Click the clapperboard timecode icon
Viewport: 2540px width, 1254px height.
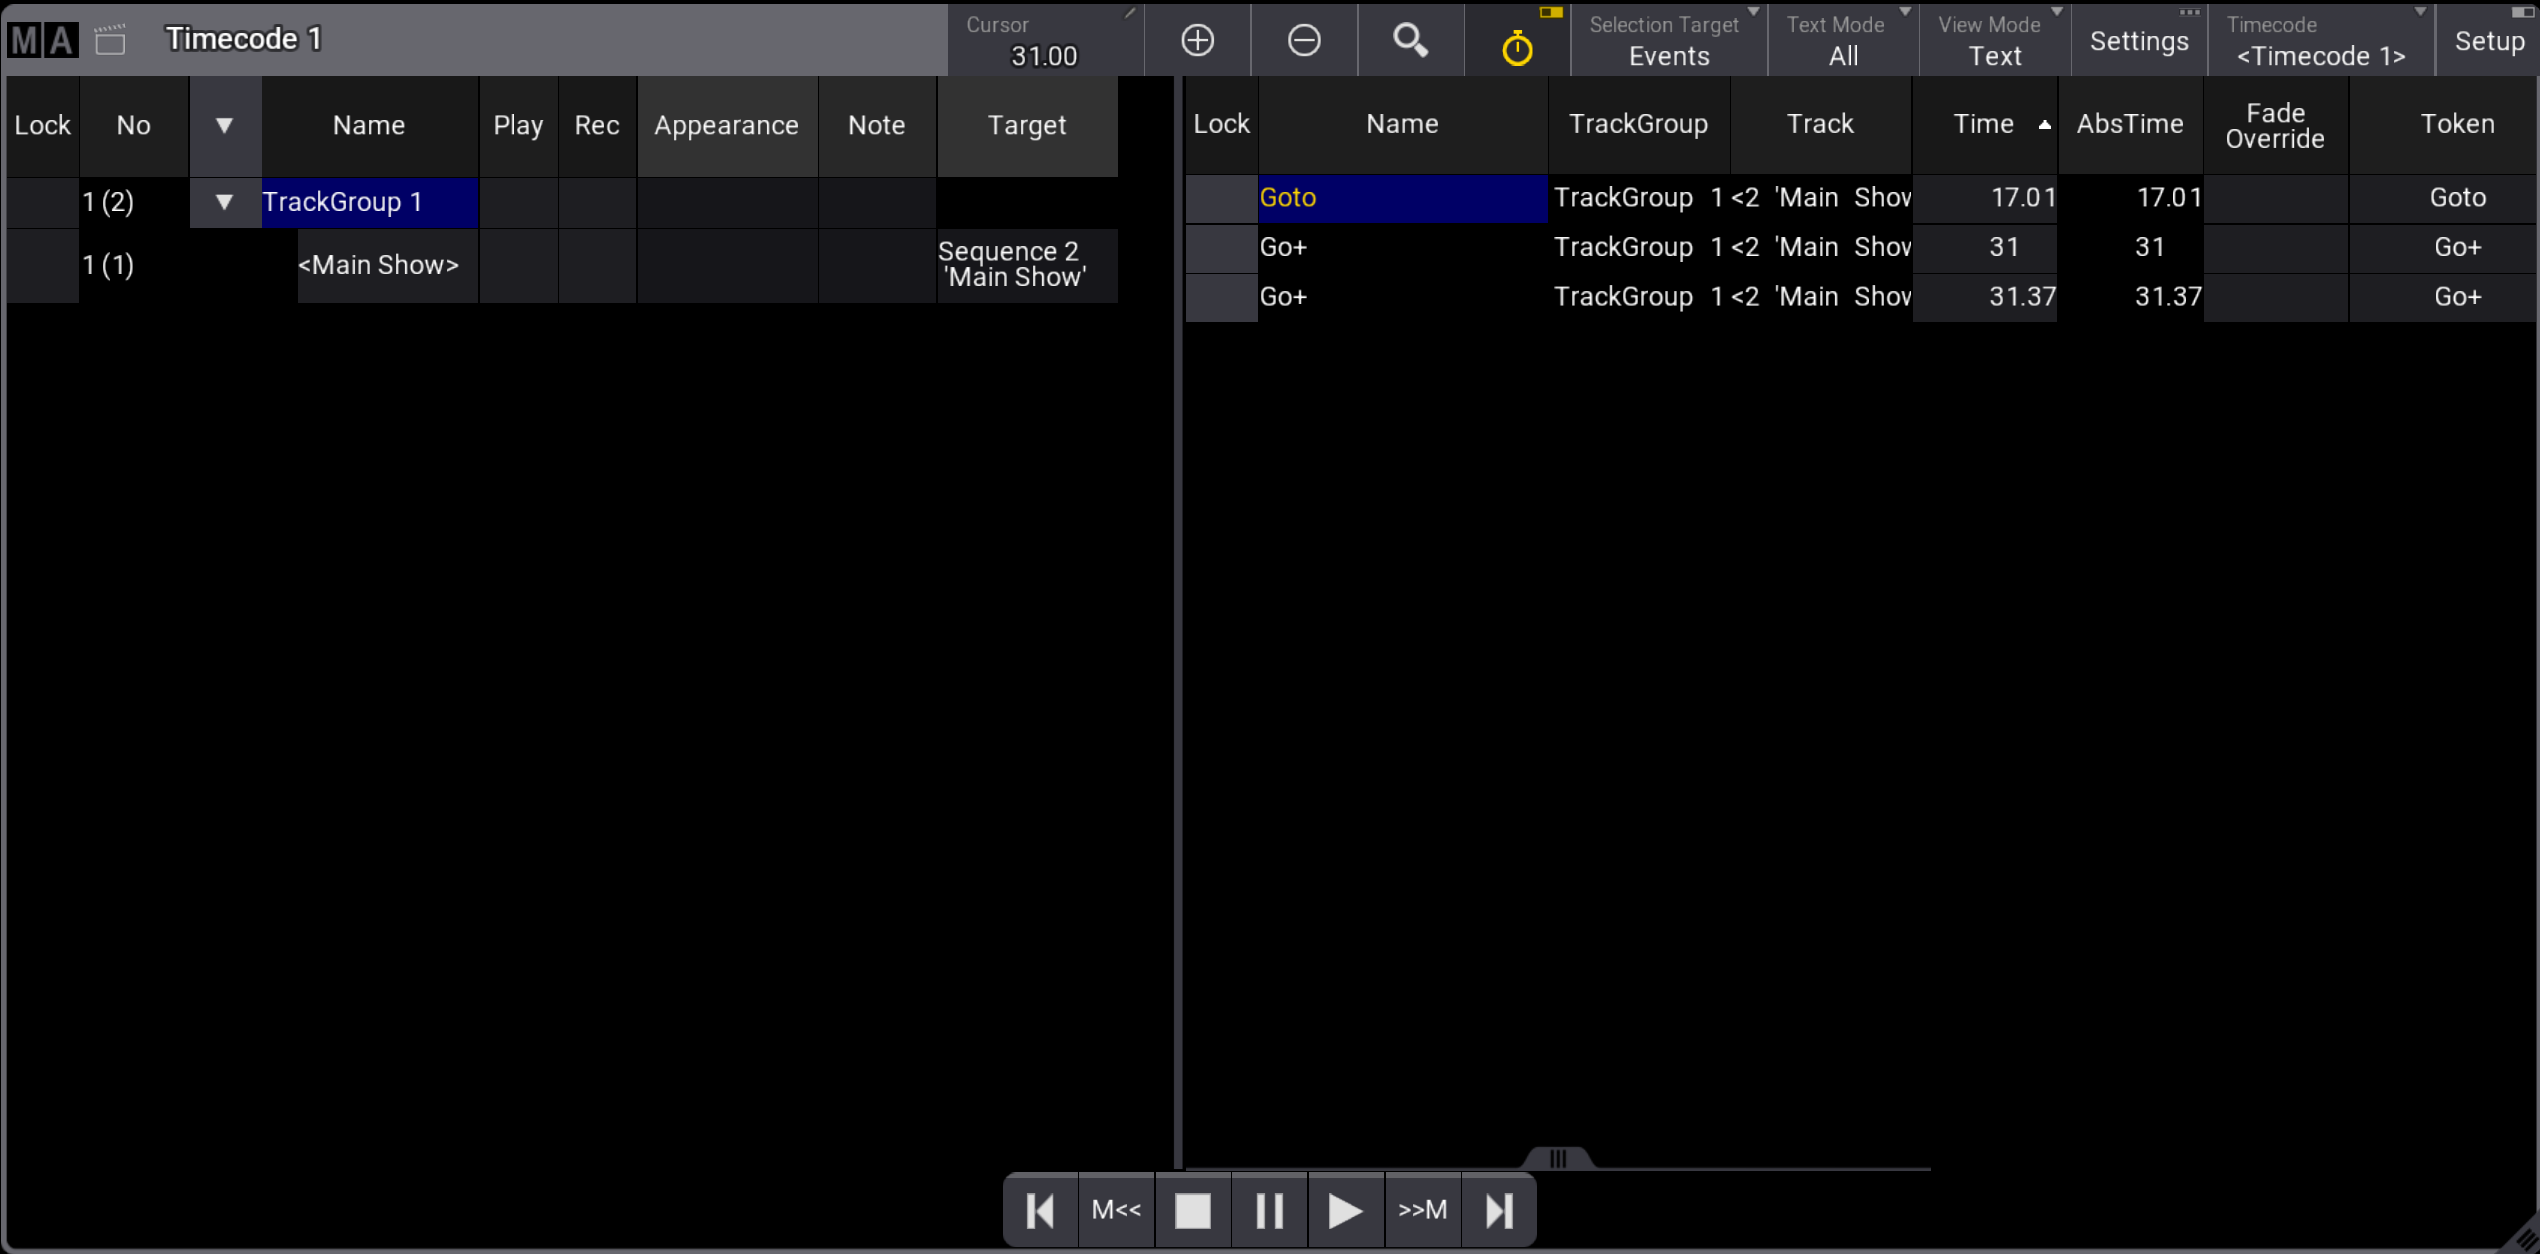tap(110, 40)
